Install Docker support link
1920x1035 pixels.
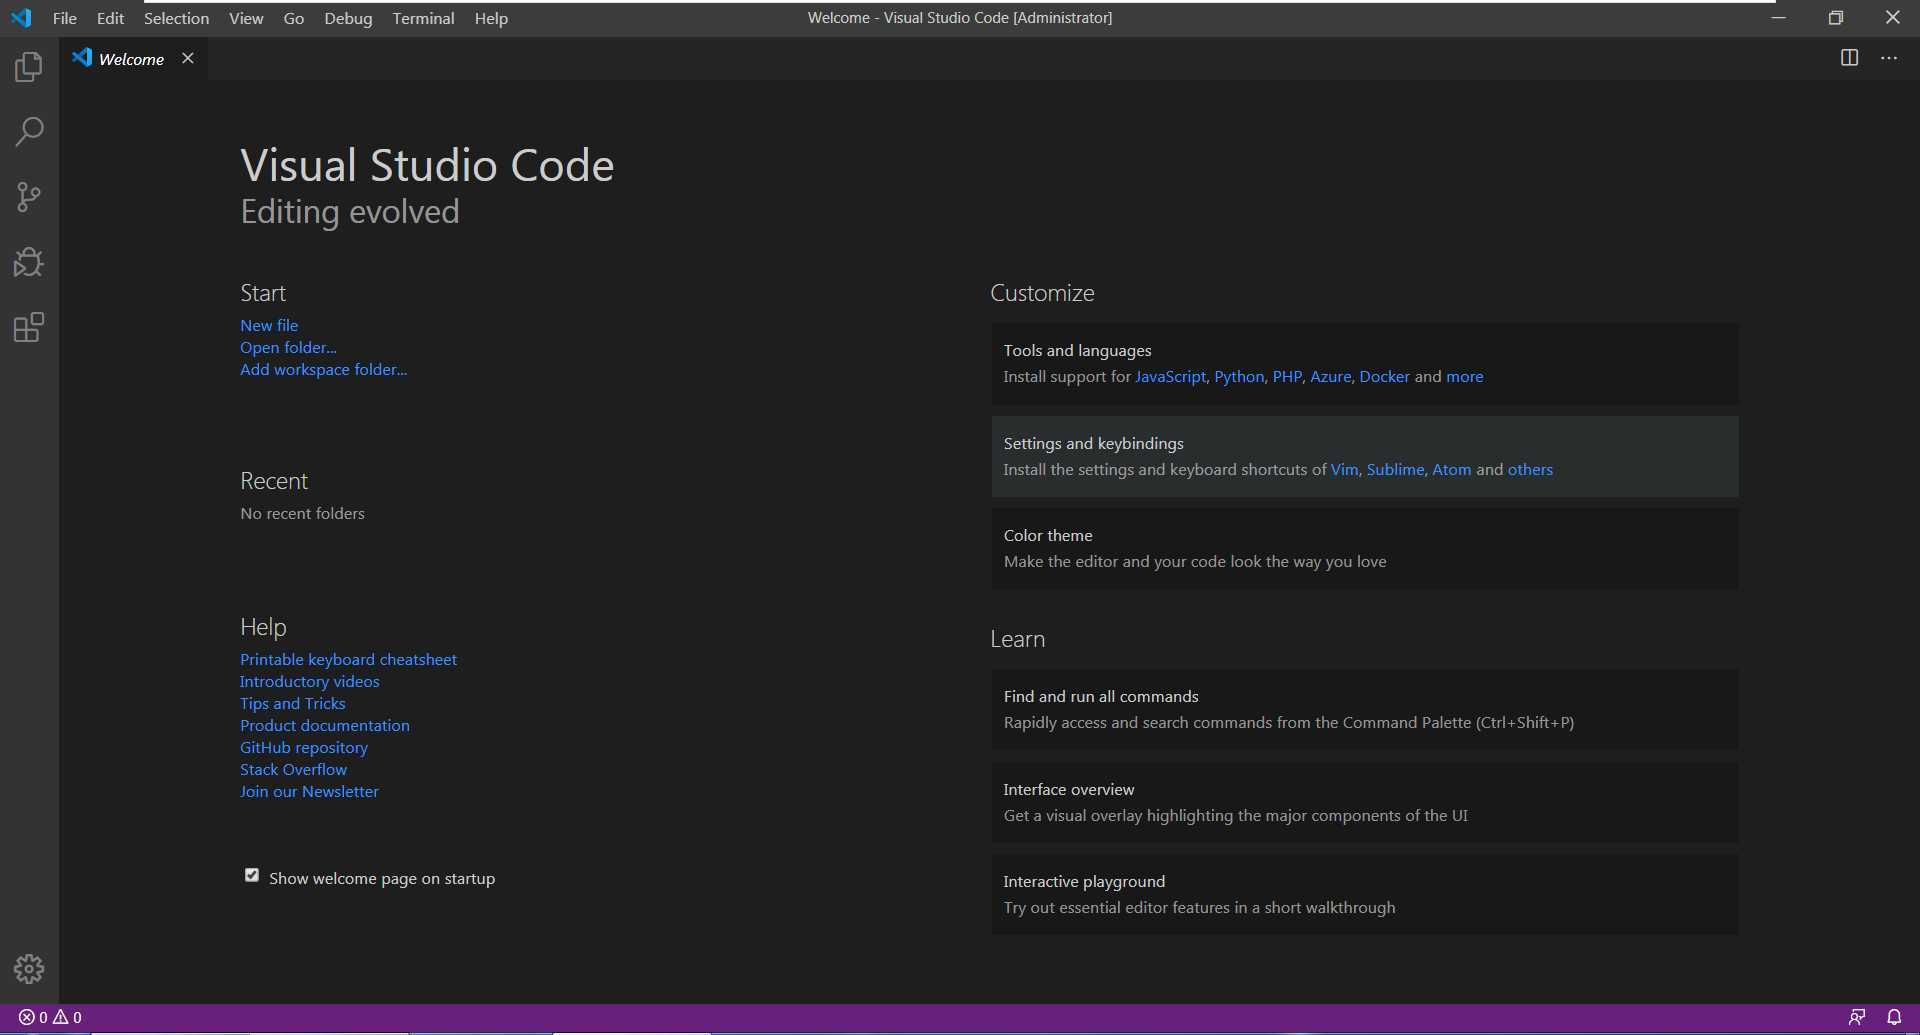point(1384,376)
